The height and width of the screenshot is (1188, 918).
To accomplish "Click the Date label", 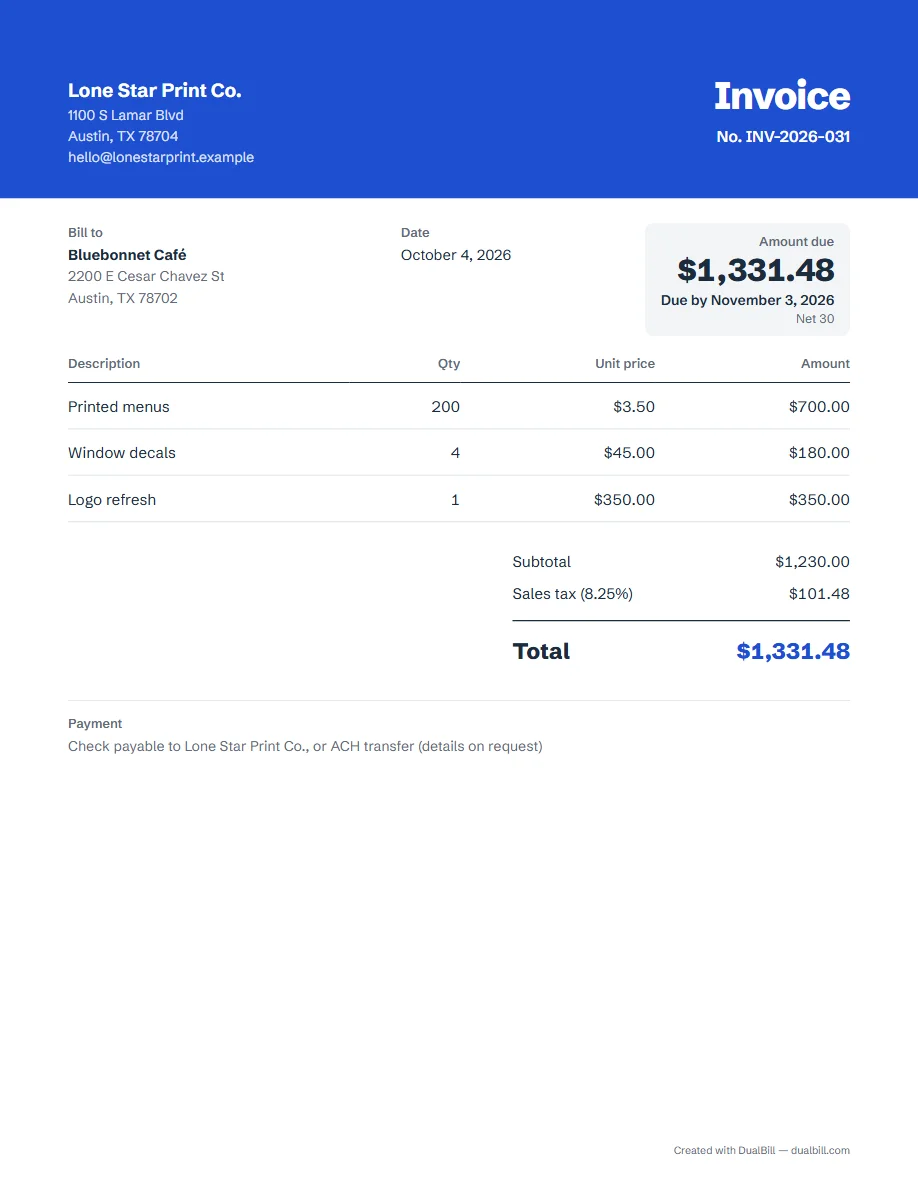I will coord(415,233).
